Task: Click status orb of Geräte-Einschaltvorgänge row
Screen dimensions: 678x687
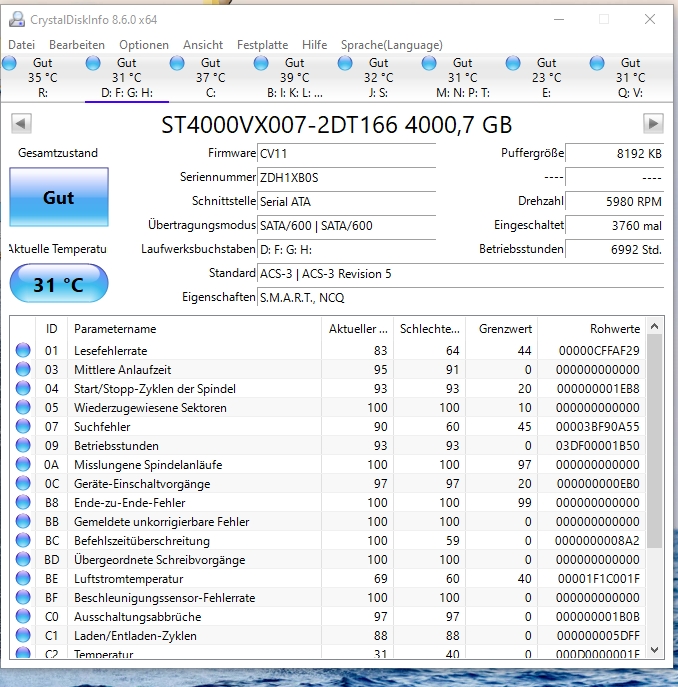Action: [23, 483]
